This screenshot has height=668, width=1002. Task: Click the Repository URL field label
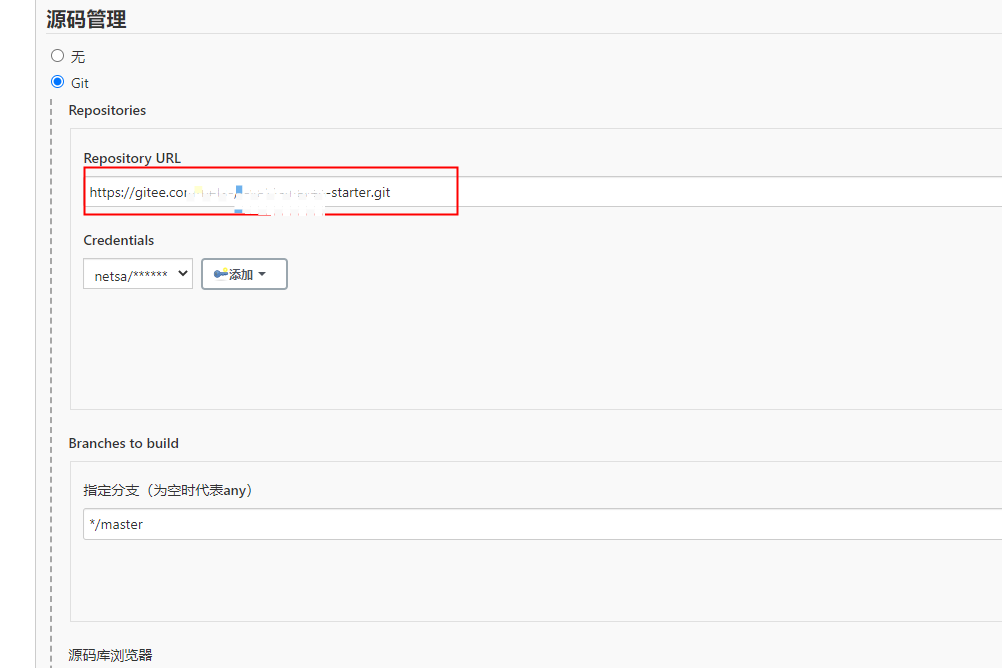pos(132,158)
